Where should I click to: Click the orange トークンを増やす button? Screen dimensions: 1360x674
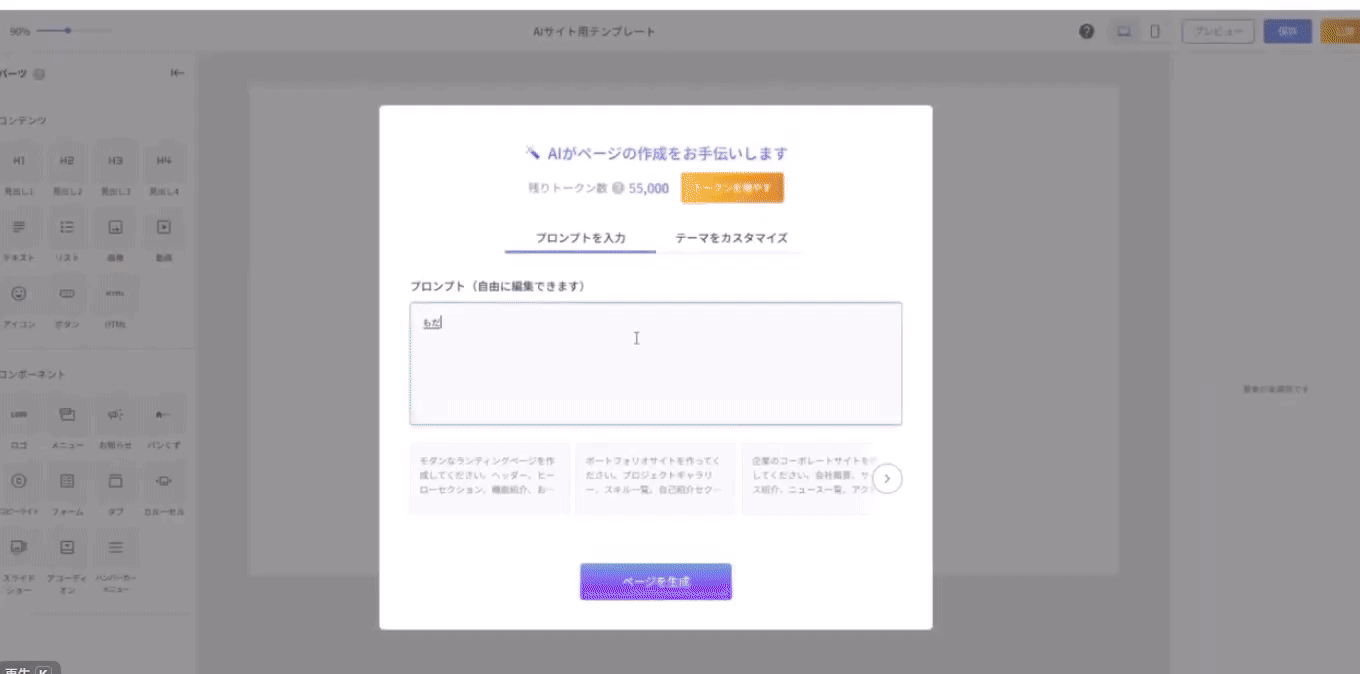point(732,188)
